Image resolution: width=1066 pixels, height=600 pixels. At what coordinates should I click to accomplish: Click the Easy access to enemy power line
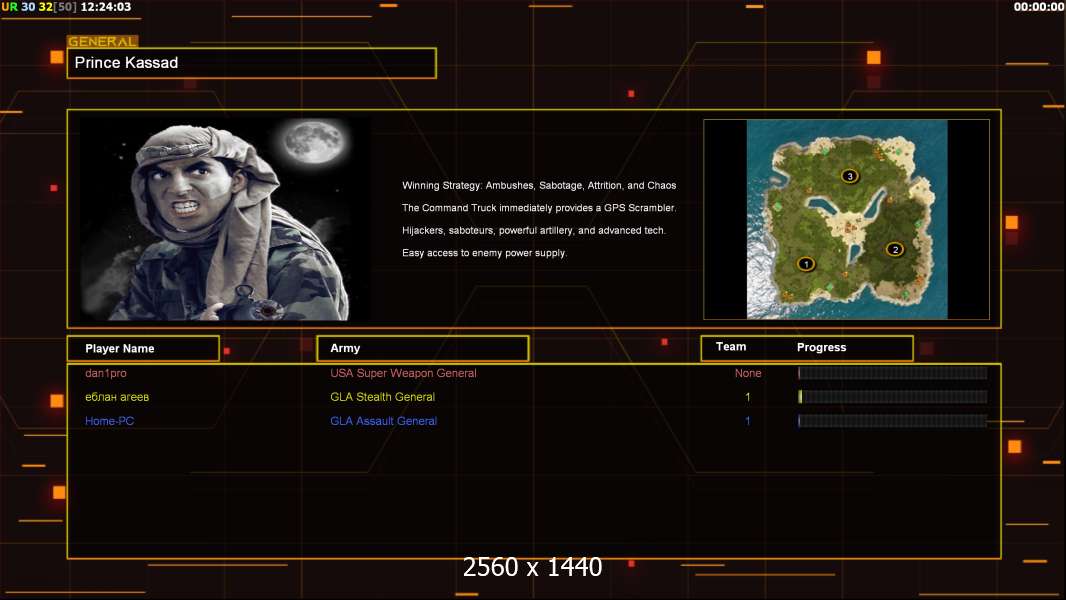pyautogui.click(x=484, y=253)
